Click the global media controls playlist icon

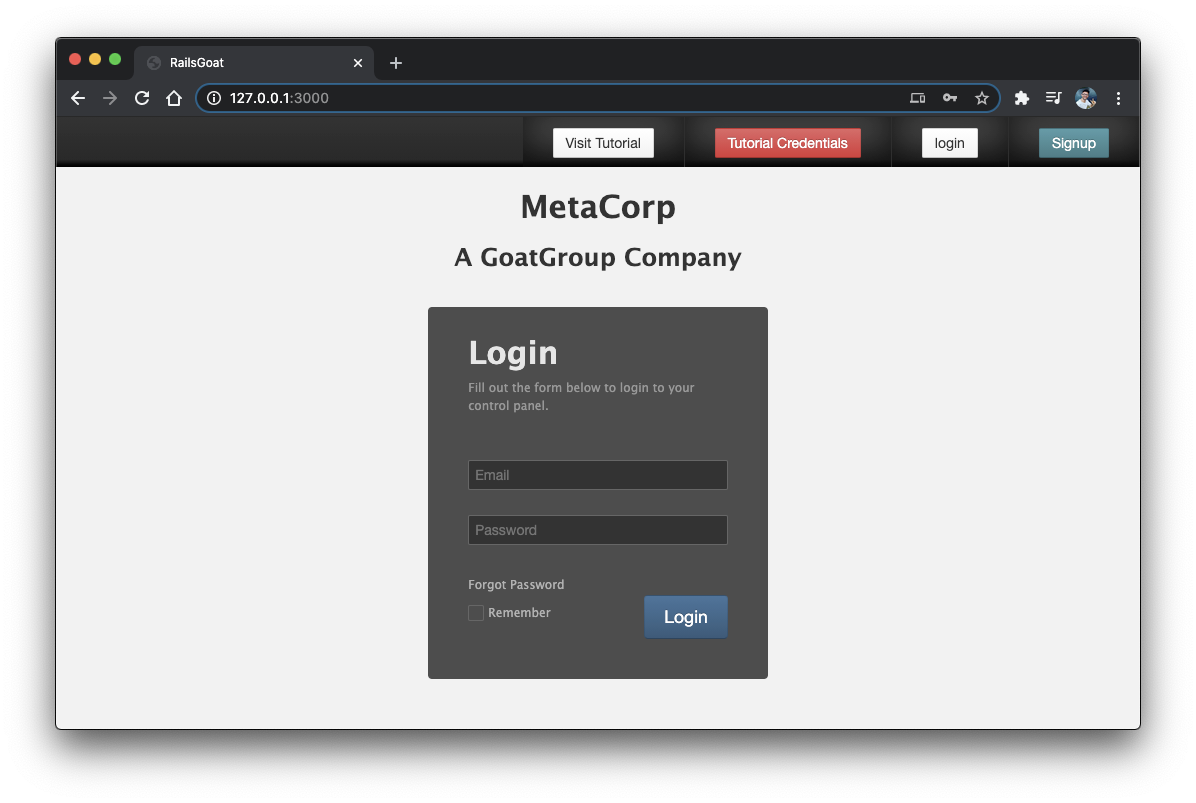(x=1053, y=98)
